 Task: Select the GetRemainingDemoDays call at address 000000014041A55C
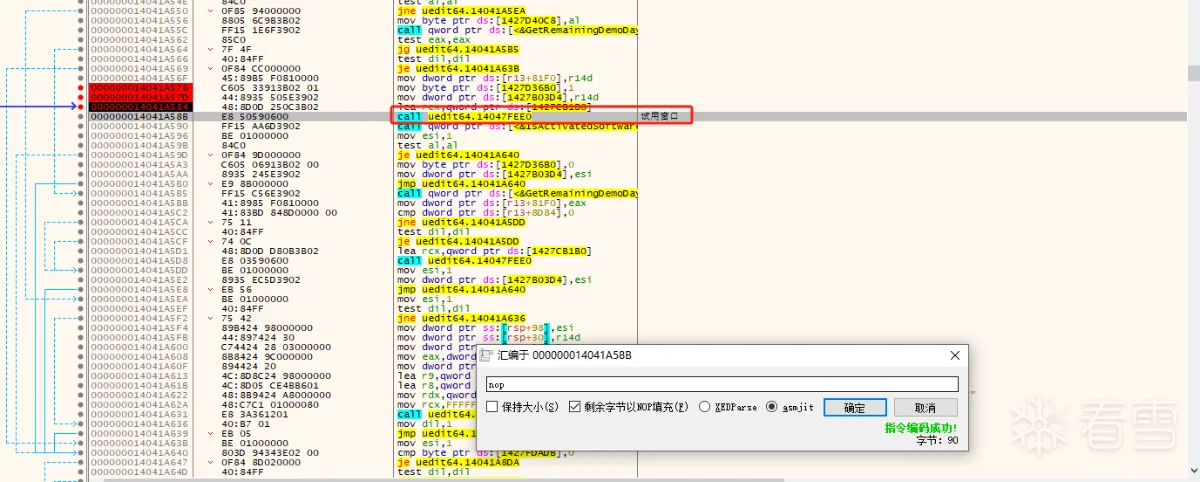coord(515,30)
